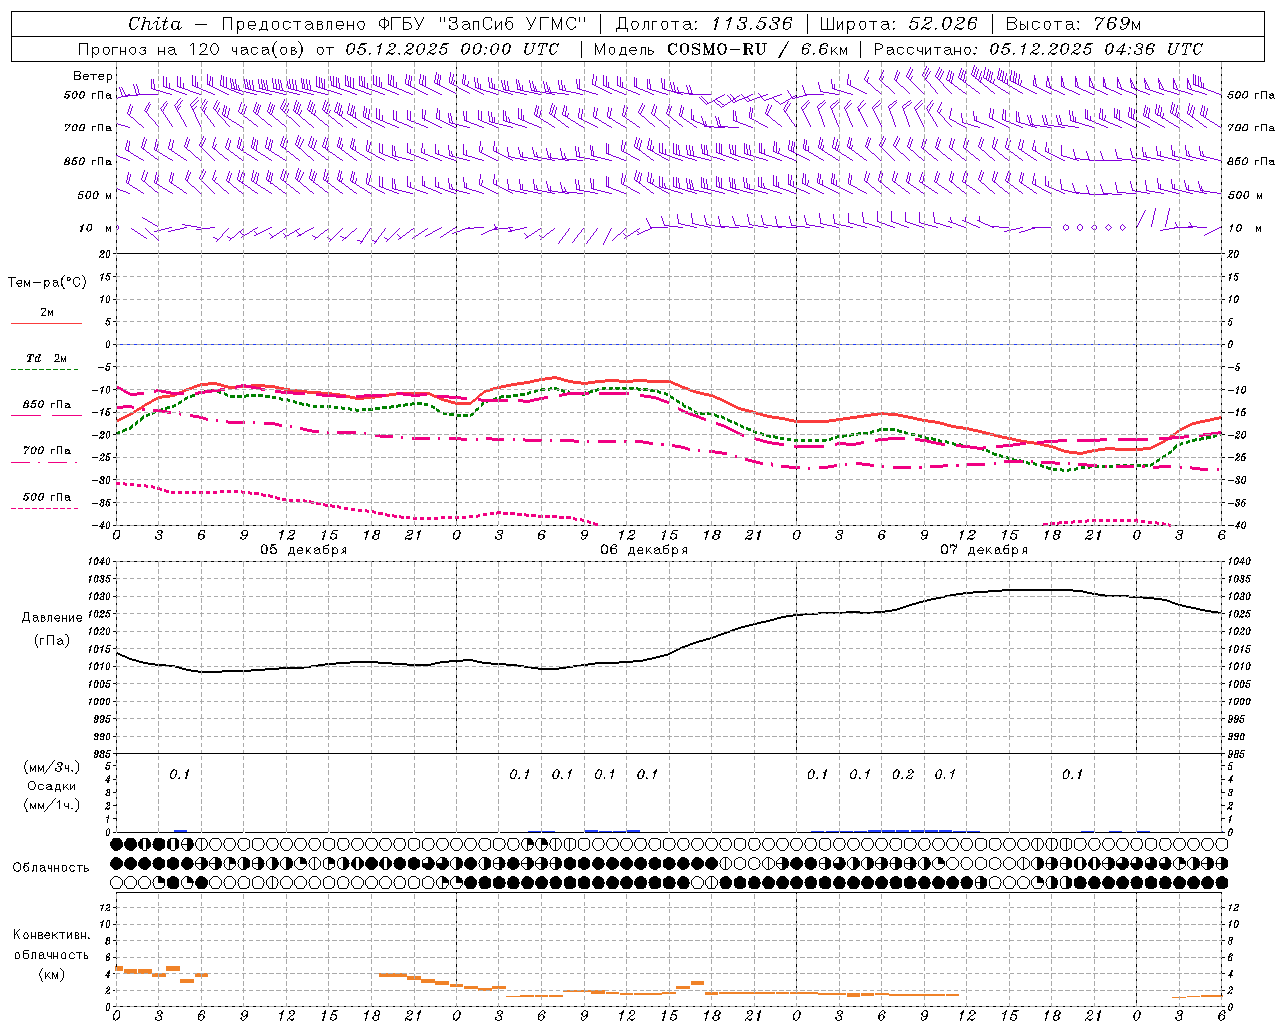Click the left "10 м" wind level label
Viewport: 1280px width, 1024px height.
click(x=96, y=228)
